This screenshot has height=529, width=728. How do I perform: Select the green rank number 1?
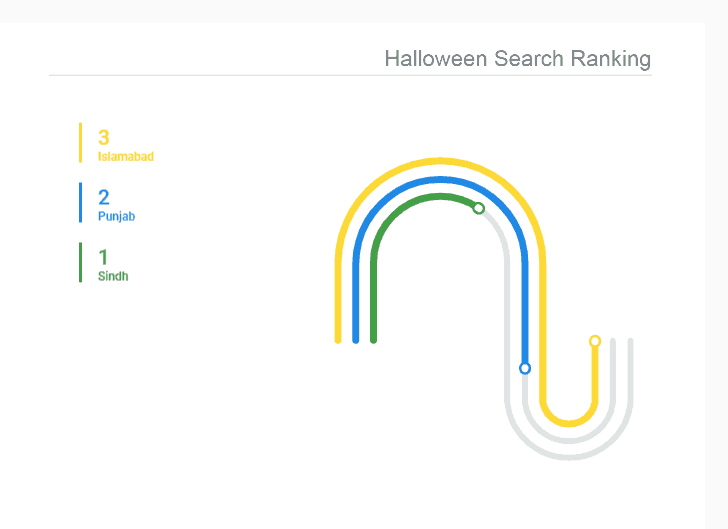pos(104,258)
